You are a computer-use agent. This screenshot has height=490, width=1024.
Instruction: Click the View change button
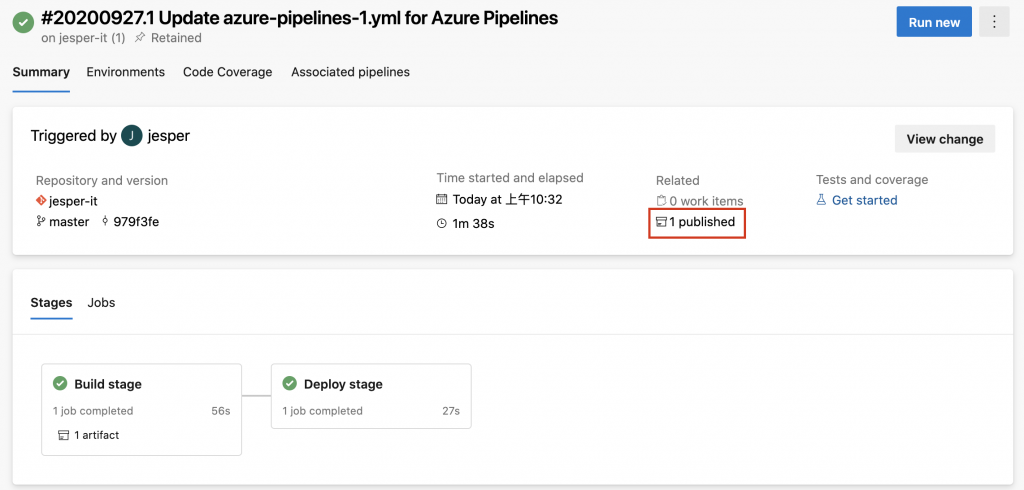coord(944,139)
